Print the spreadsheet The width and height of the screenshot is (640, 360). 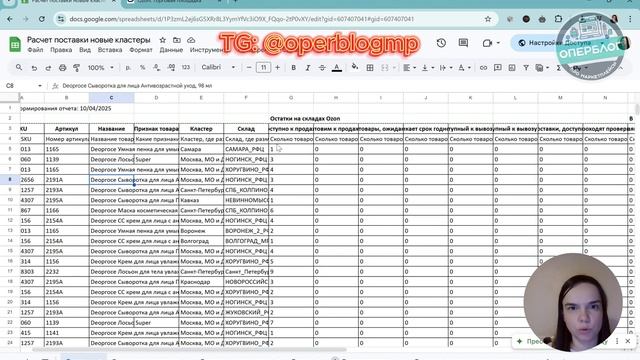click(62, 68)
